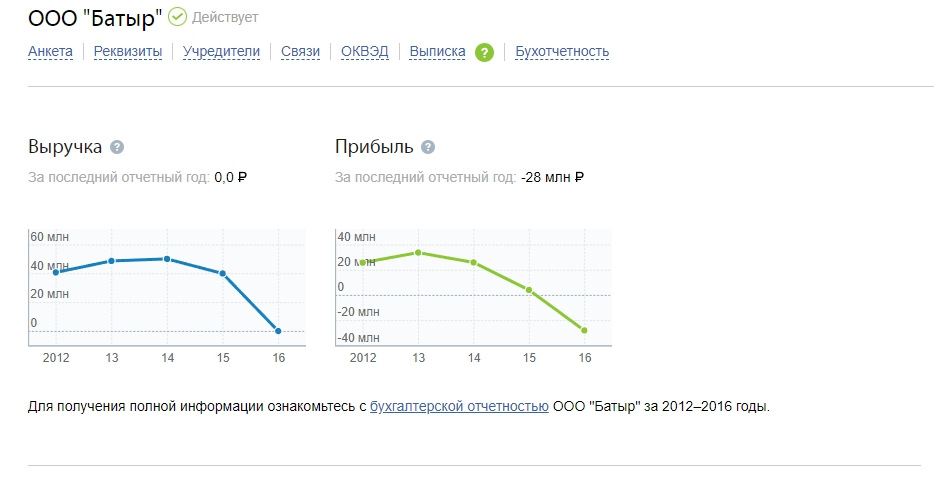Click the 2016 data point on profit chart

[584, 330]
